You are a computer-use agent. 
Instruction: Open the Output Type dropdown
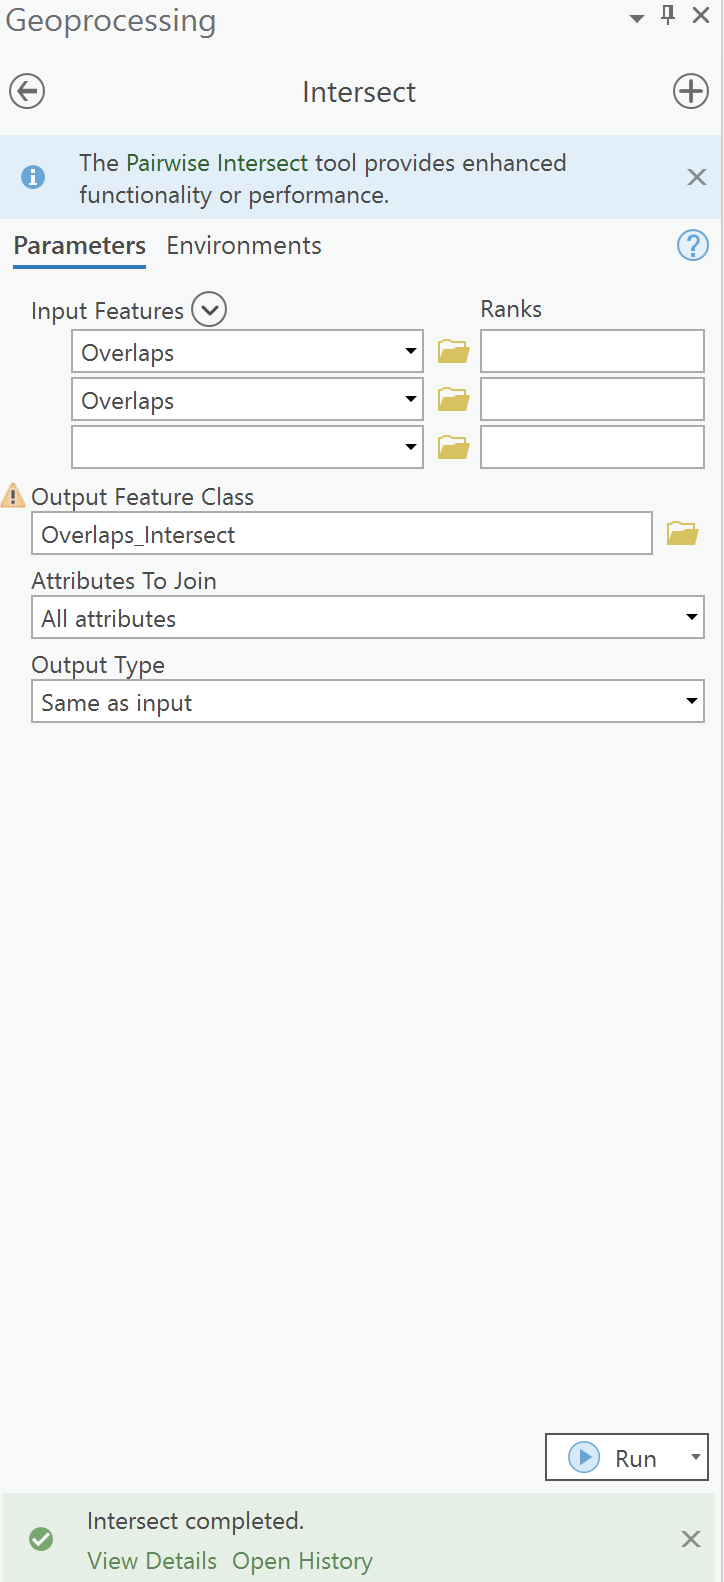[x=693, y=701]
